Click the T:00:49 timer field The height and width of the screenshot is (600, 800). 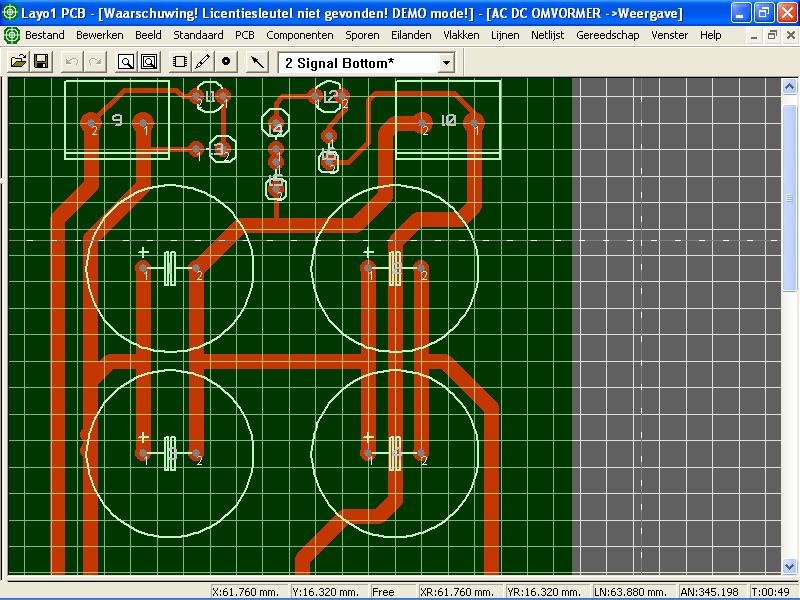(773, 592)
